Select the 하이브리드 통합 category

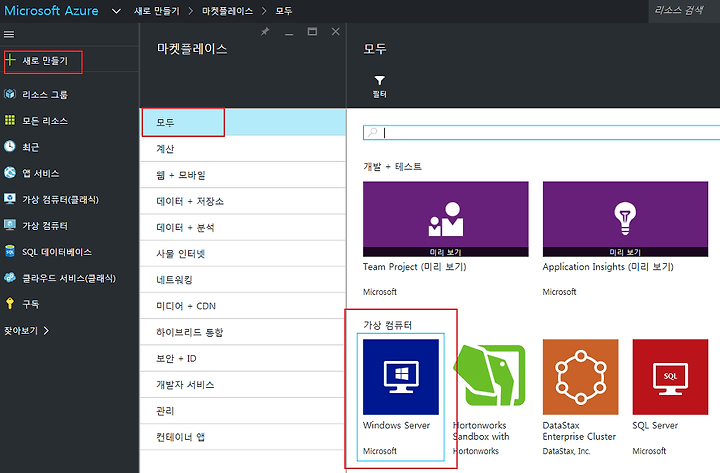tap(243, 332)
